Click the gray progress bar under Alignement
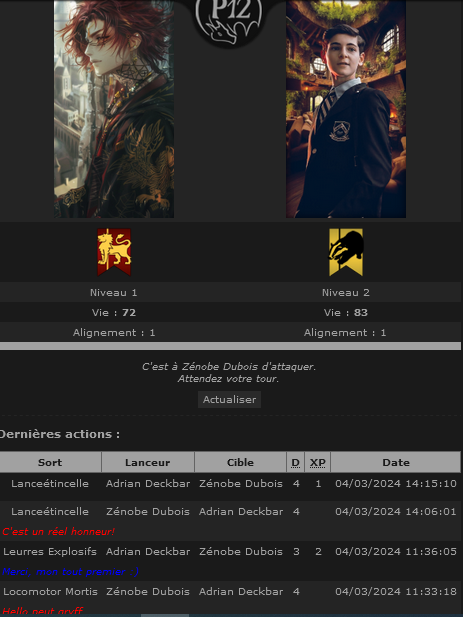 (x=230, y=346)
